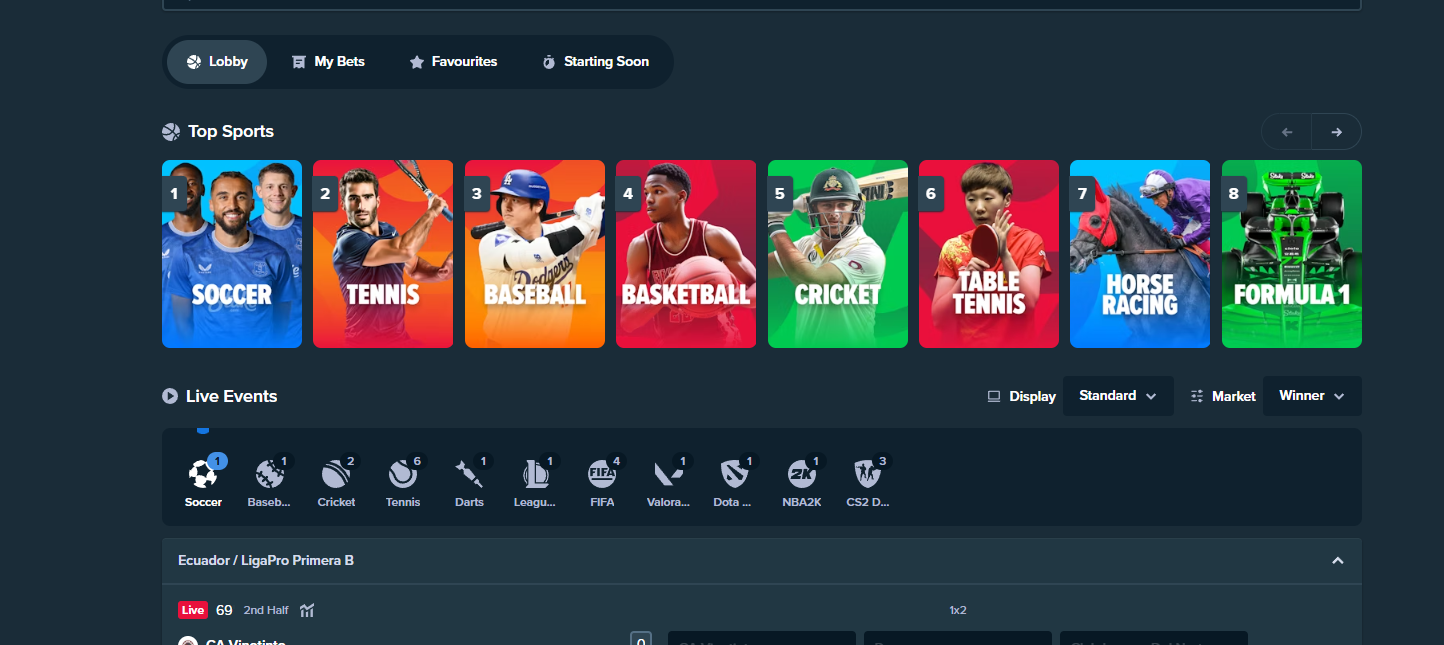Open the Baseball sport card
The image size is (1444, 645).
(535, 254)
